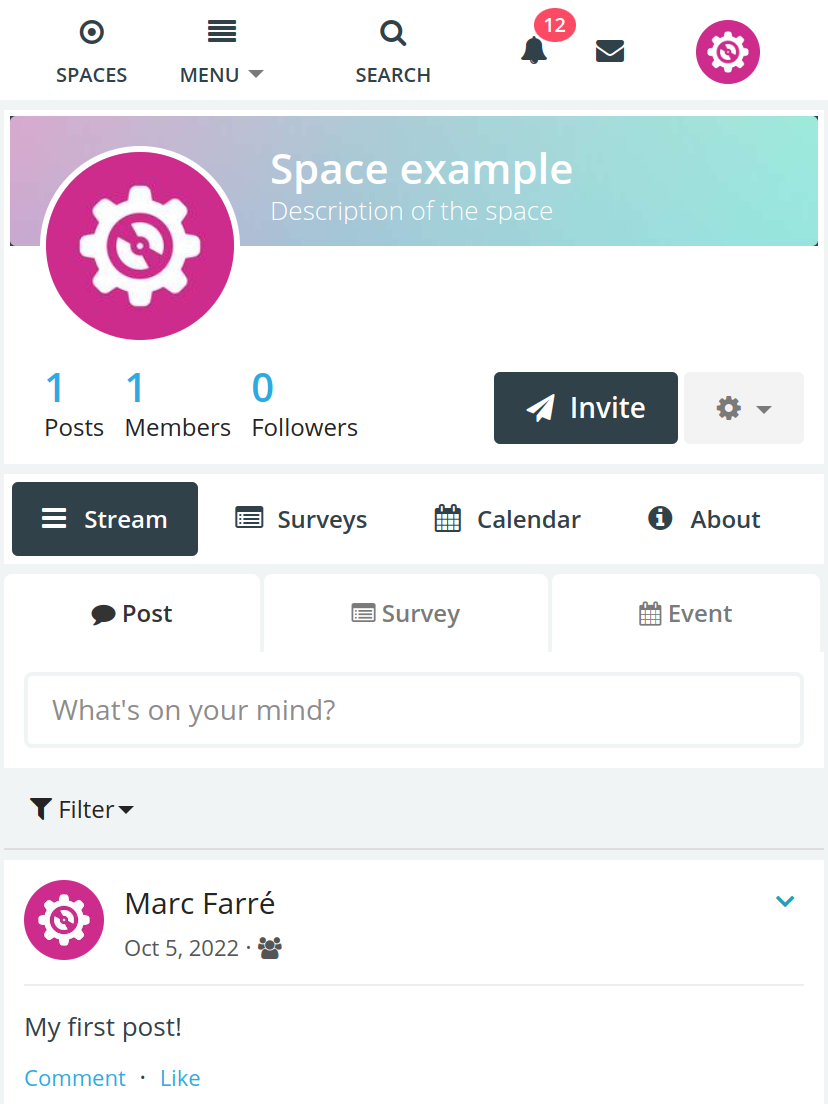Open the stream Filter dropdown
The height and width of the screenshot is (1104, 828).
tap(82, 810)
